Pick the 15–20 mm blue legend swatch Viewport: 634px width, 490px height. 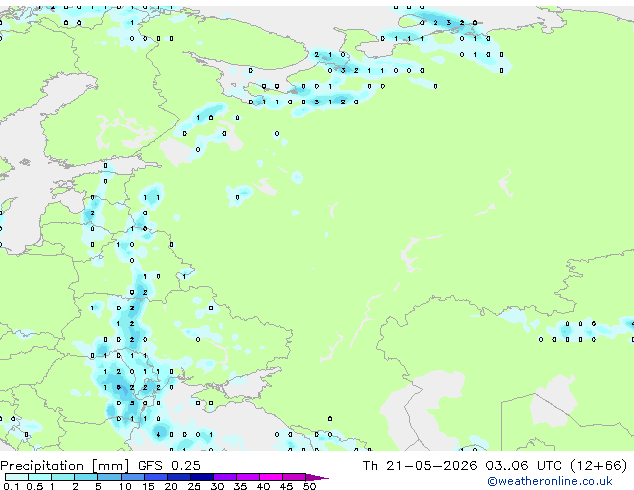point(156,477)
